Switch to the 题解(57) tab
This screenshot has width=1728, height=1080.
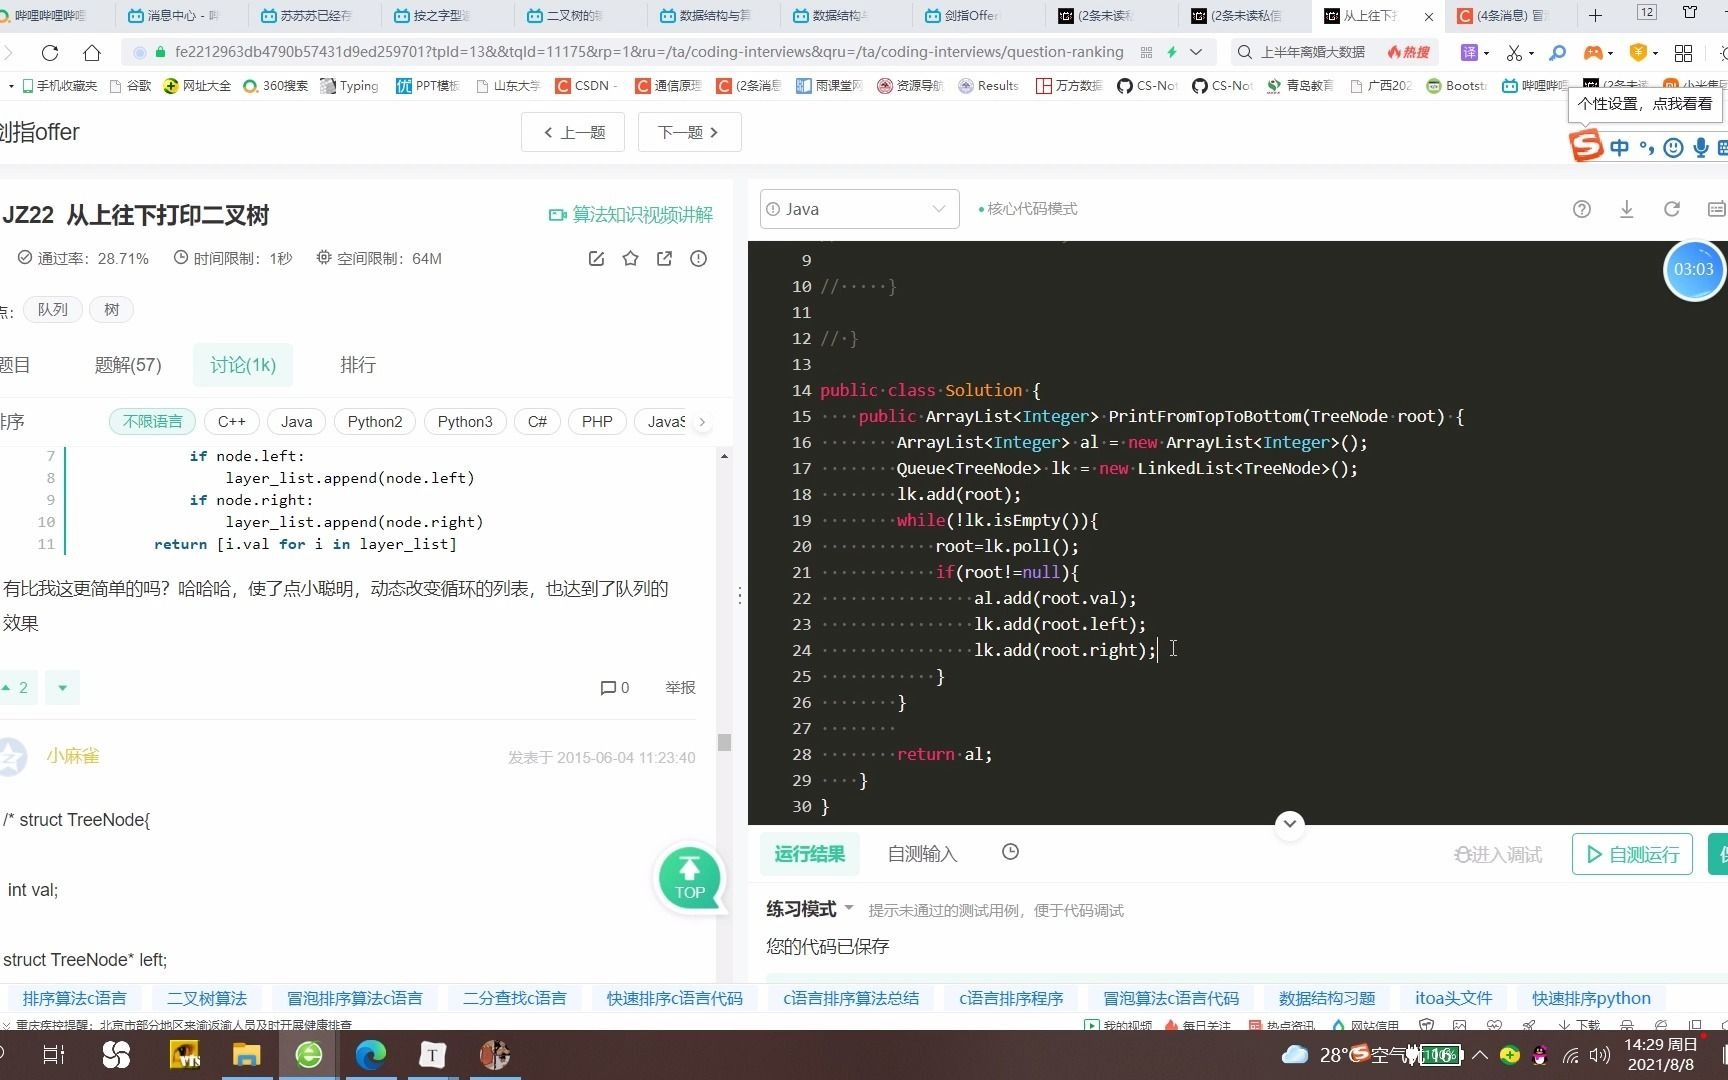pyautogui.click(x=128, y=365)
